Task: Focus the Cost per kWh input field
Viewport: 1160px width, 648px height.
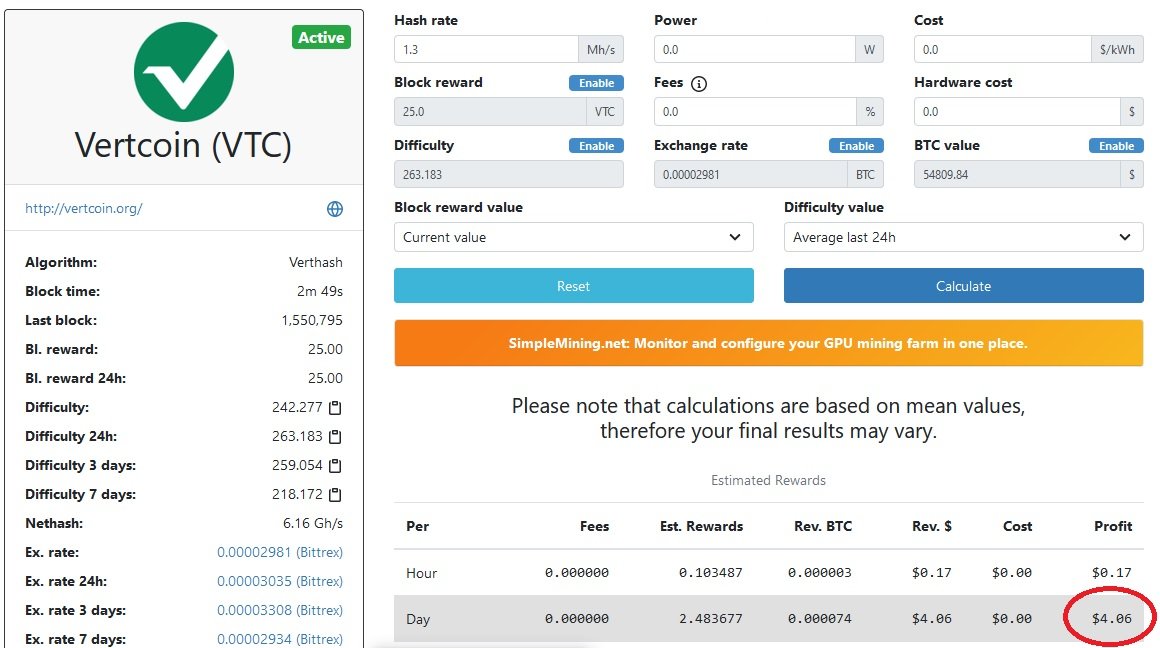Action: tap(1002, 50)
